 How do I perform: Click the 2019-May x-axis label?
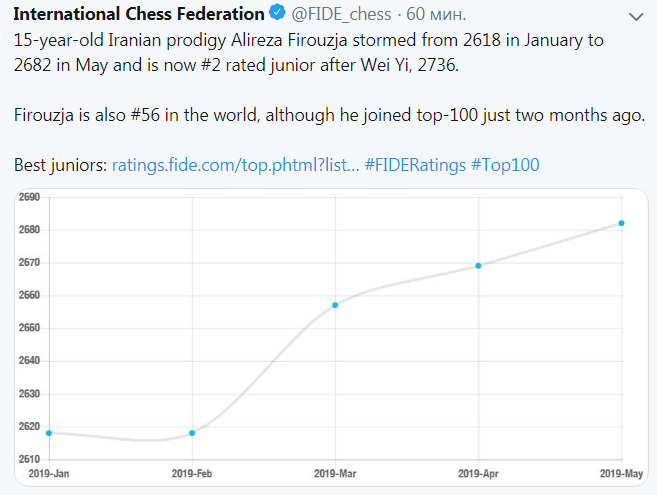pos(620,472)
